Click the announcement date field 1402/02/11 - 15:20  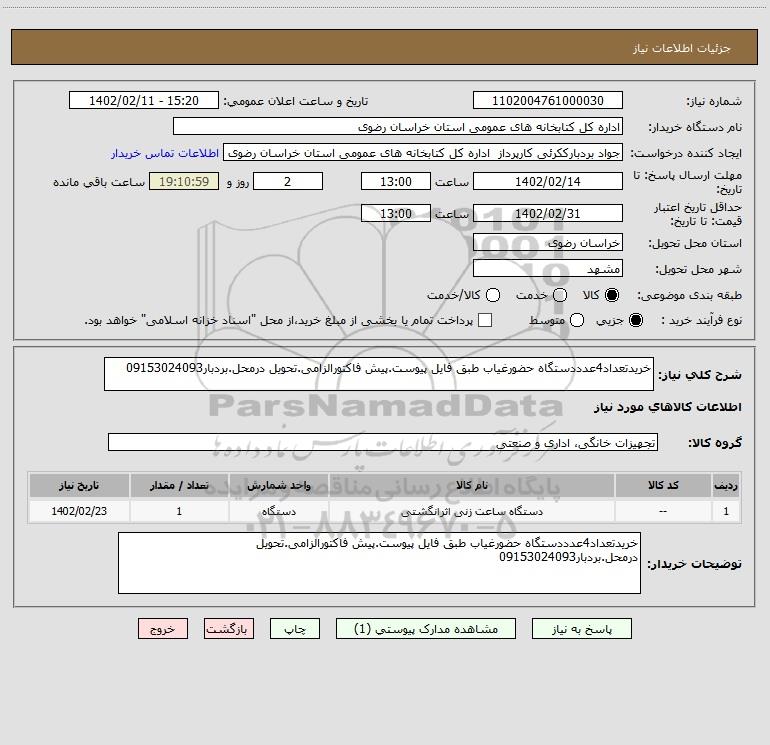(x=144, y=100)
